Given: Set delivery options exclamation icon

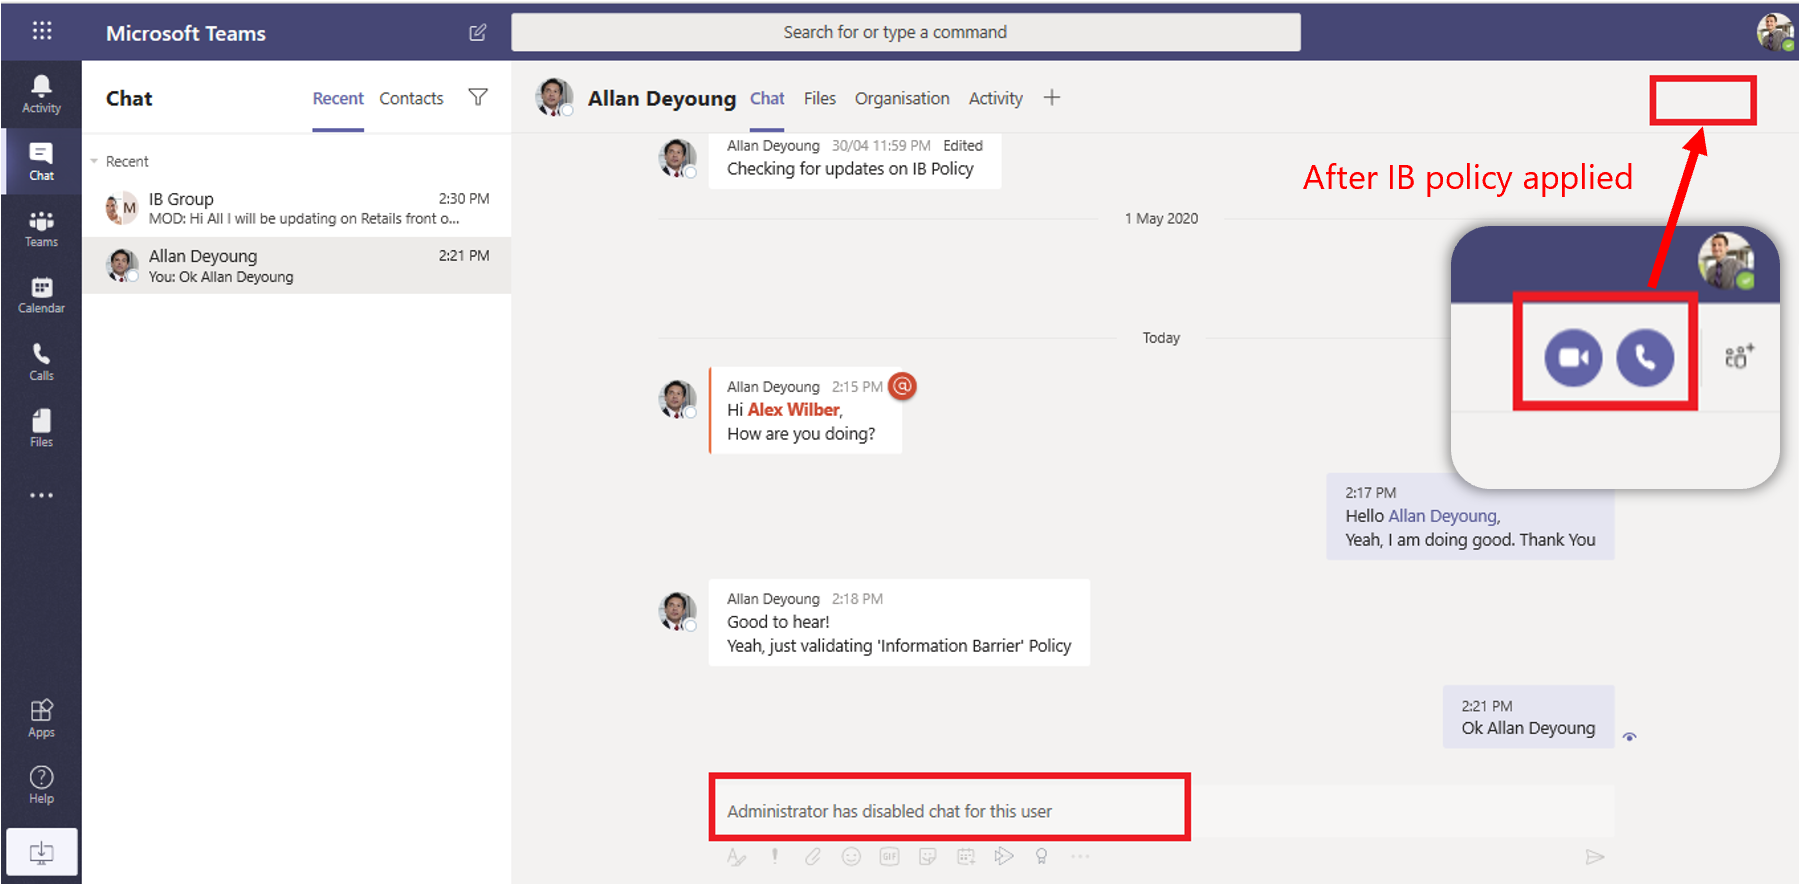Looking at the screenshot, I should pos(774,857).
